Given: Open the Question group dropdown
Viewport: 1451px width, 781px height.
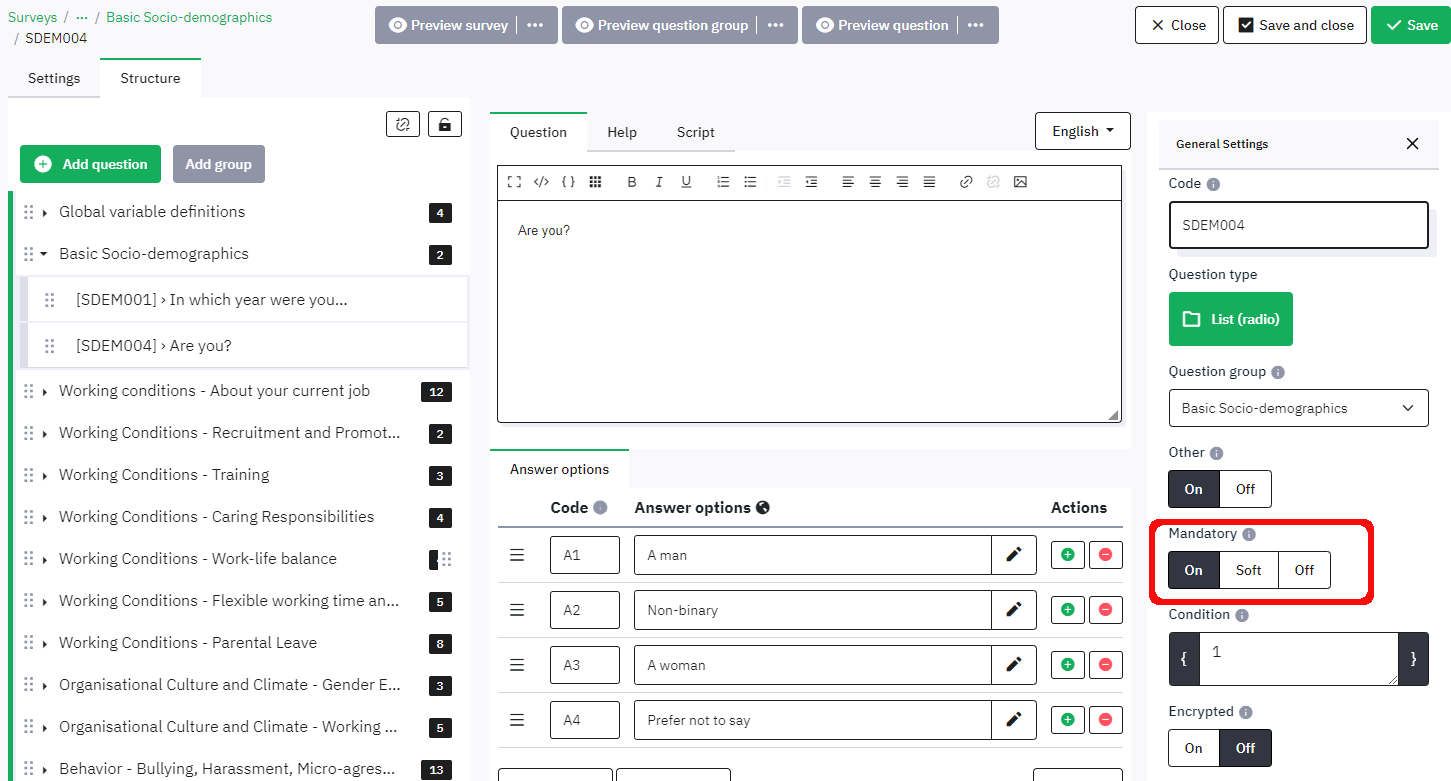Looking at the screenshot, I should pos(1297,408).
